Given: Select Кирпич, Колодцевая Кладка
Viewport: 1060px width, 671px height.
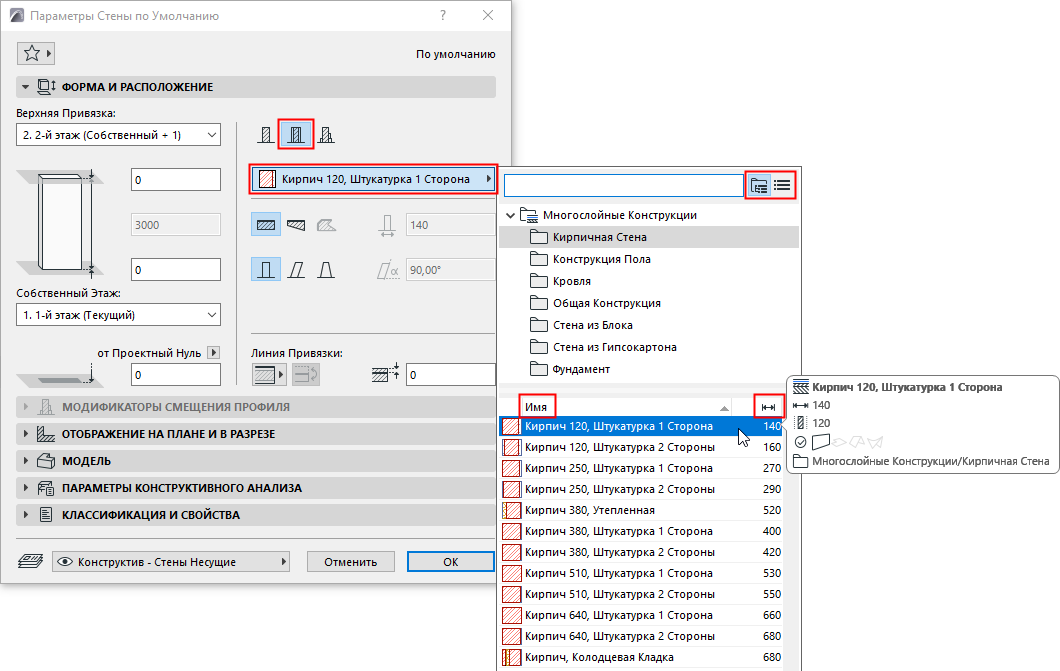Looking at the screenshot, I should point(641,657).
